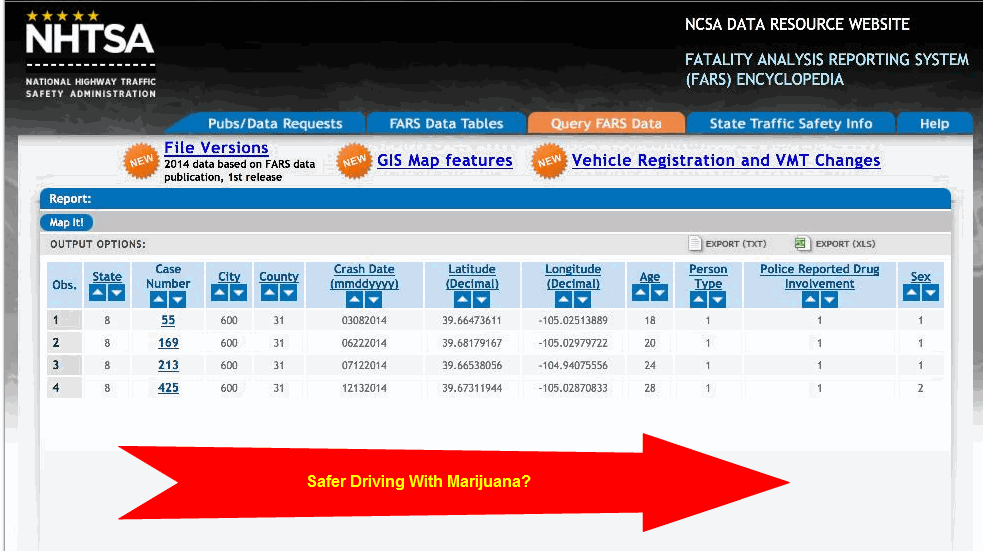Image resolution: width=983 pixels, height=551 pixels.
Task: Click the NEW badge beside File Versions
Action: pos(141,161)
